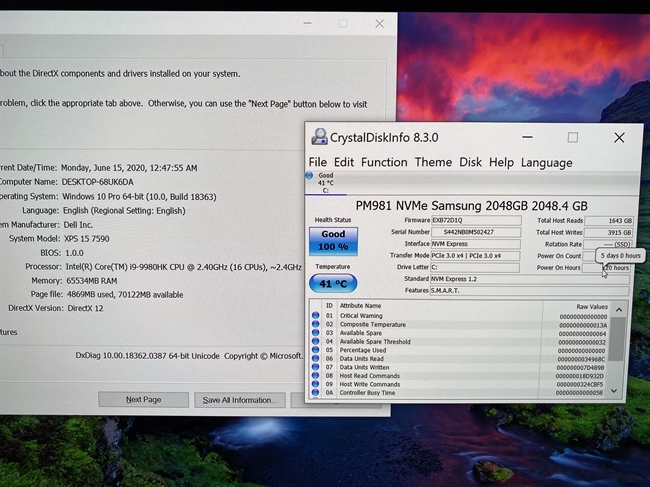Click the blue status dot for Composite Temperature
Screen dimensions: 650x487
[316, 324]
